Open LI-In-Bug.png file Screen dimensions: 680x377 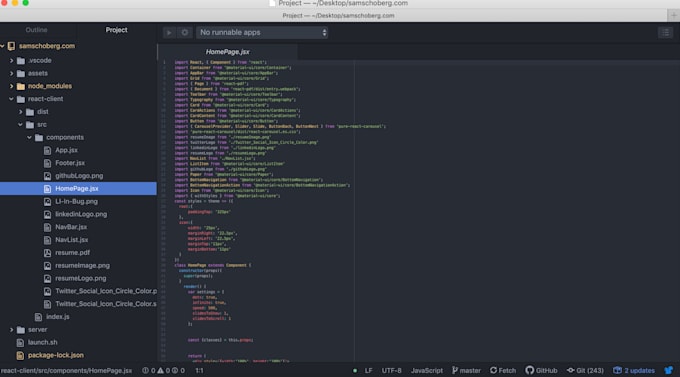click(x=76, y=201)
